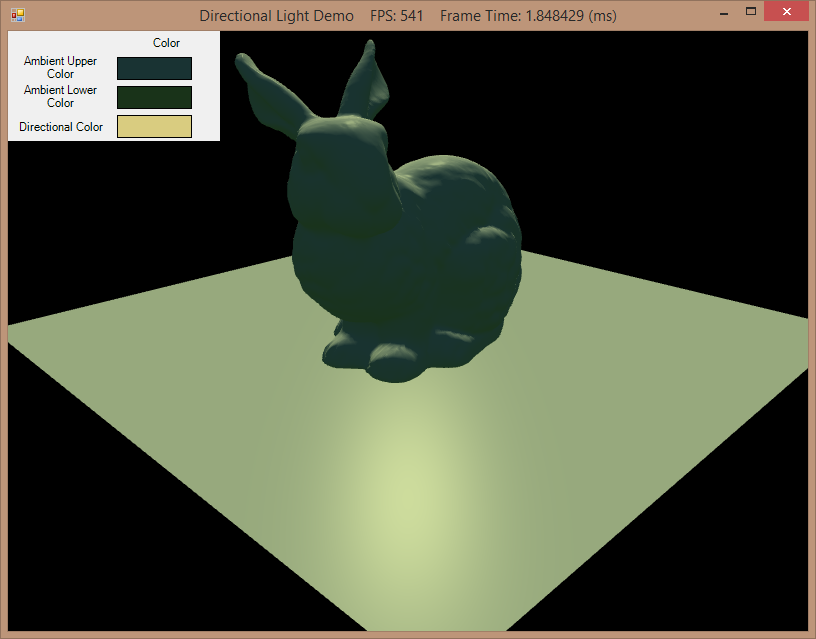This screenshot has height=639, width=816.
Task: Click the "Color" column header
Action: coord(166,43)
